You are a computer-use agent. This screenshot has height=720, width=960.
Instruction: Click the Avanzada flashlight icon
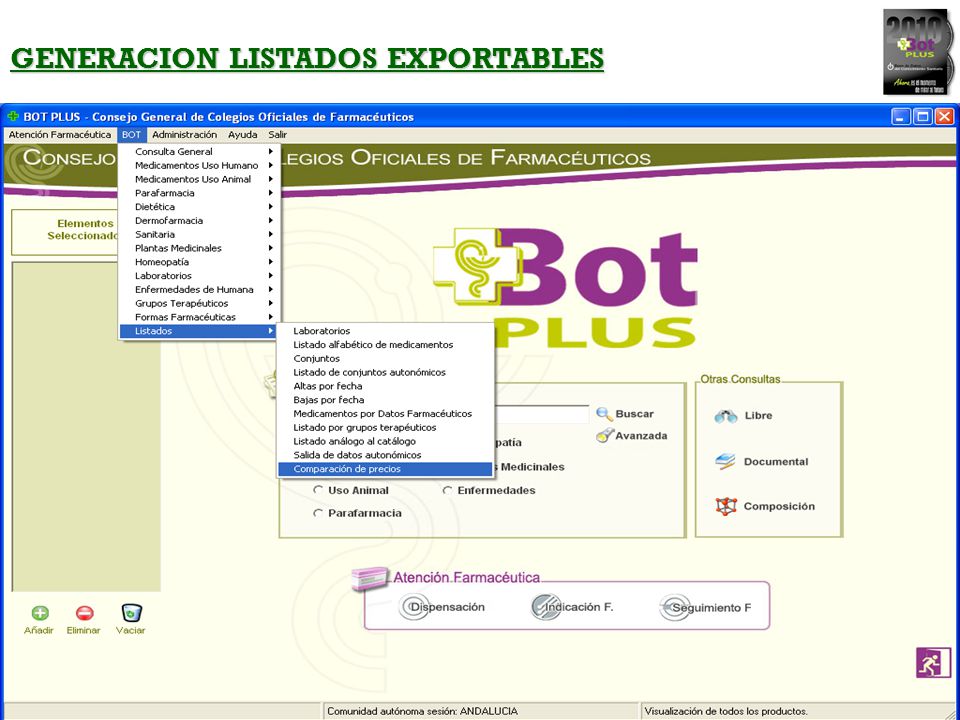[604, 436]
